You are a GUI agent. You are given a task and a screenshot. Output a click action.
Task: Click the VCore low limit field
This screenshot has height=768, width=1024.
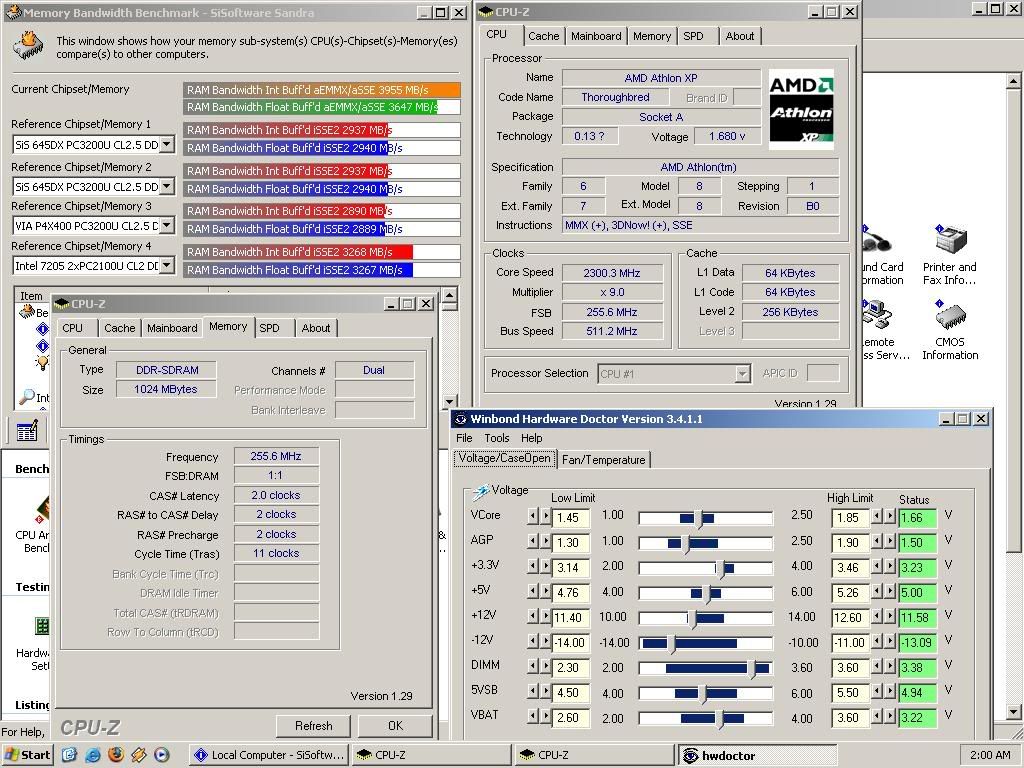(570, 518)
